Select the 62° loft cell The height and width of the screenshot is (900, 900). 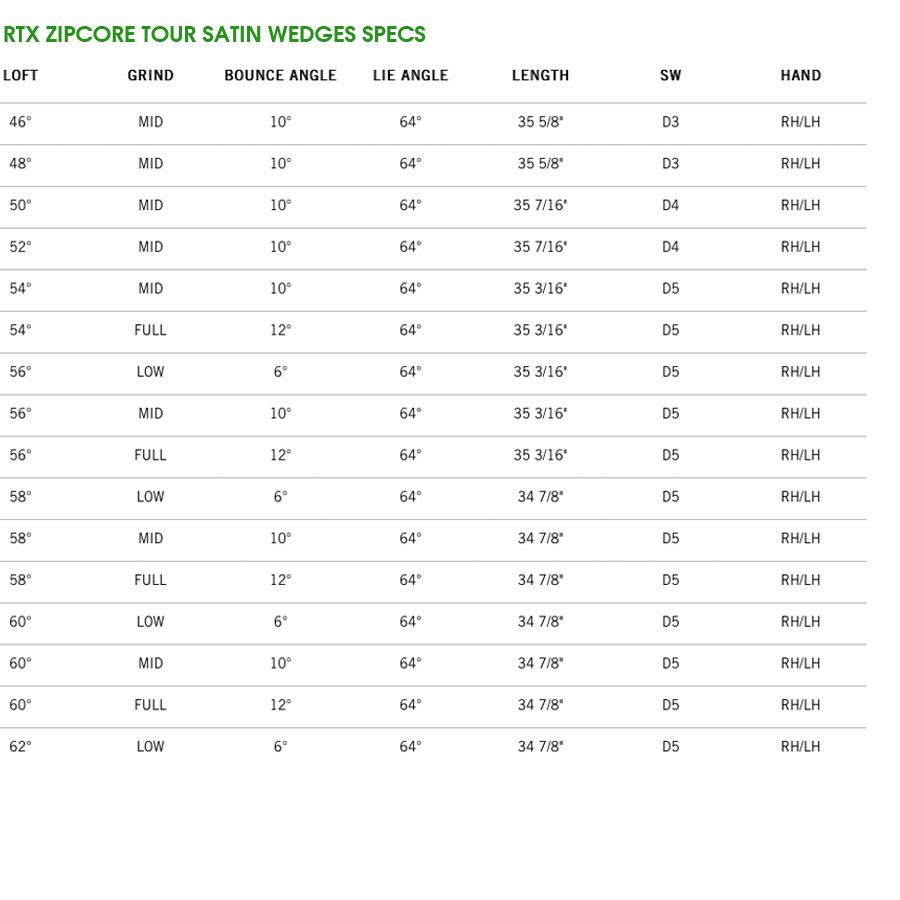pyautogui.click(x=20, y=747)
